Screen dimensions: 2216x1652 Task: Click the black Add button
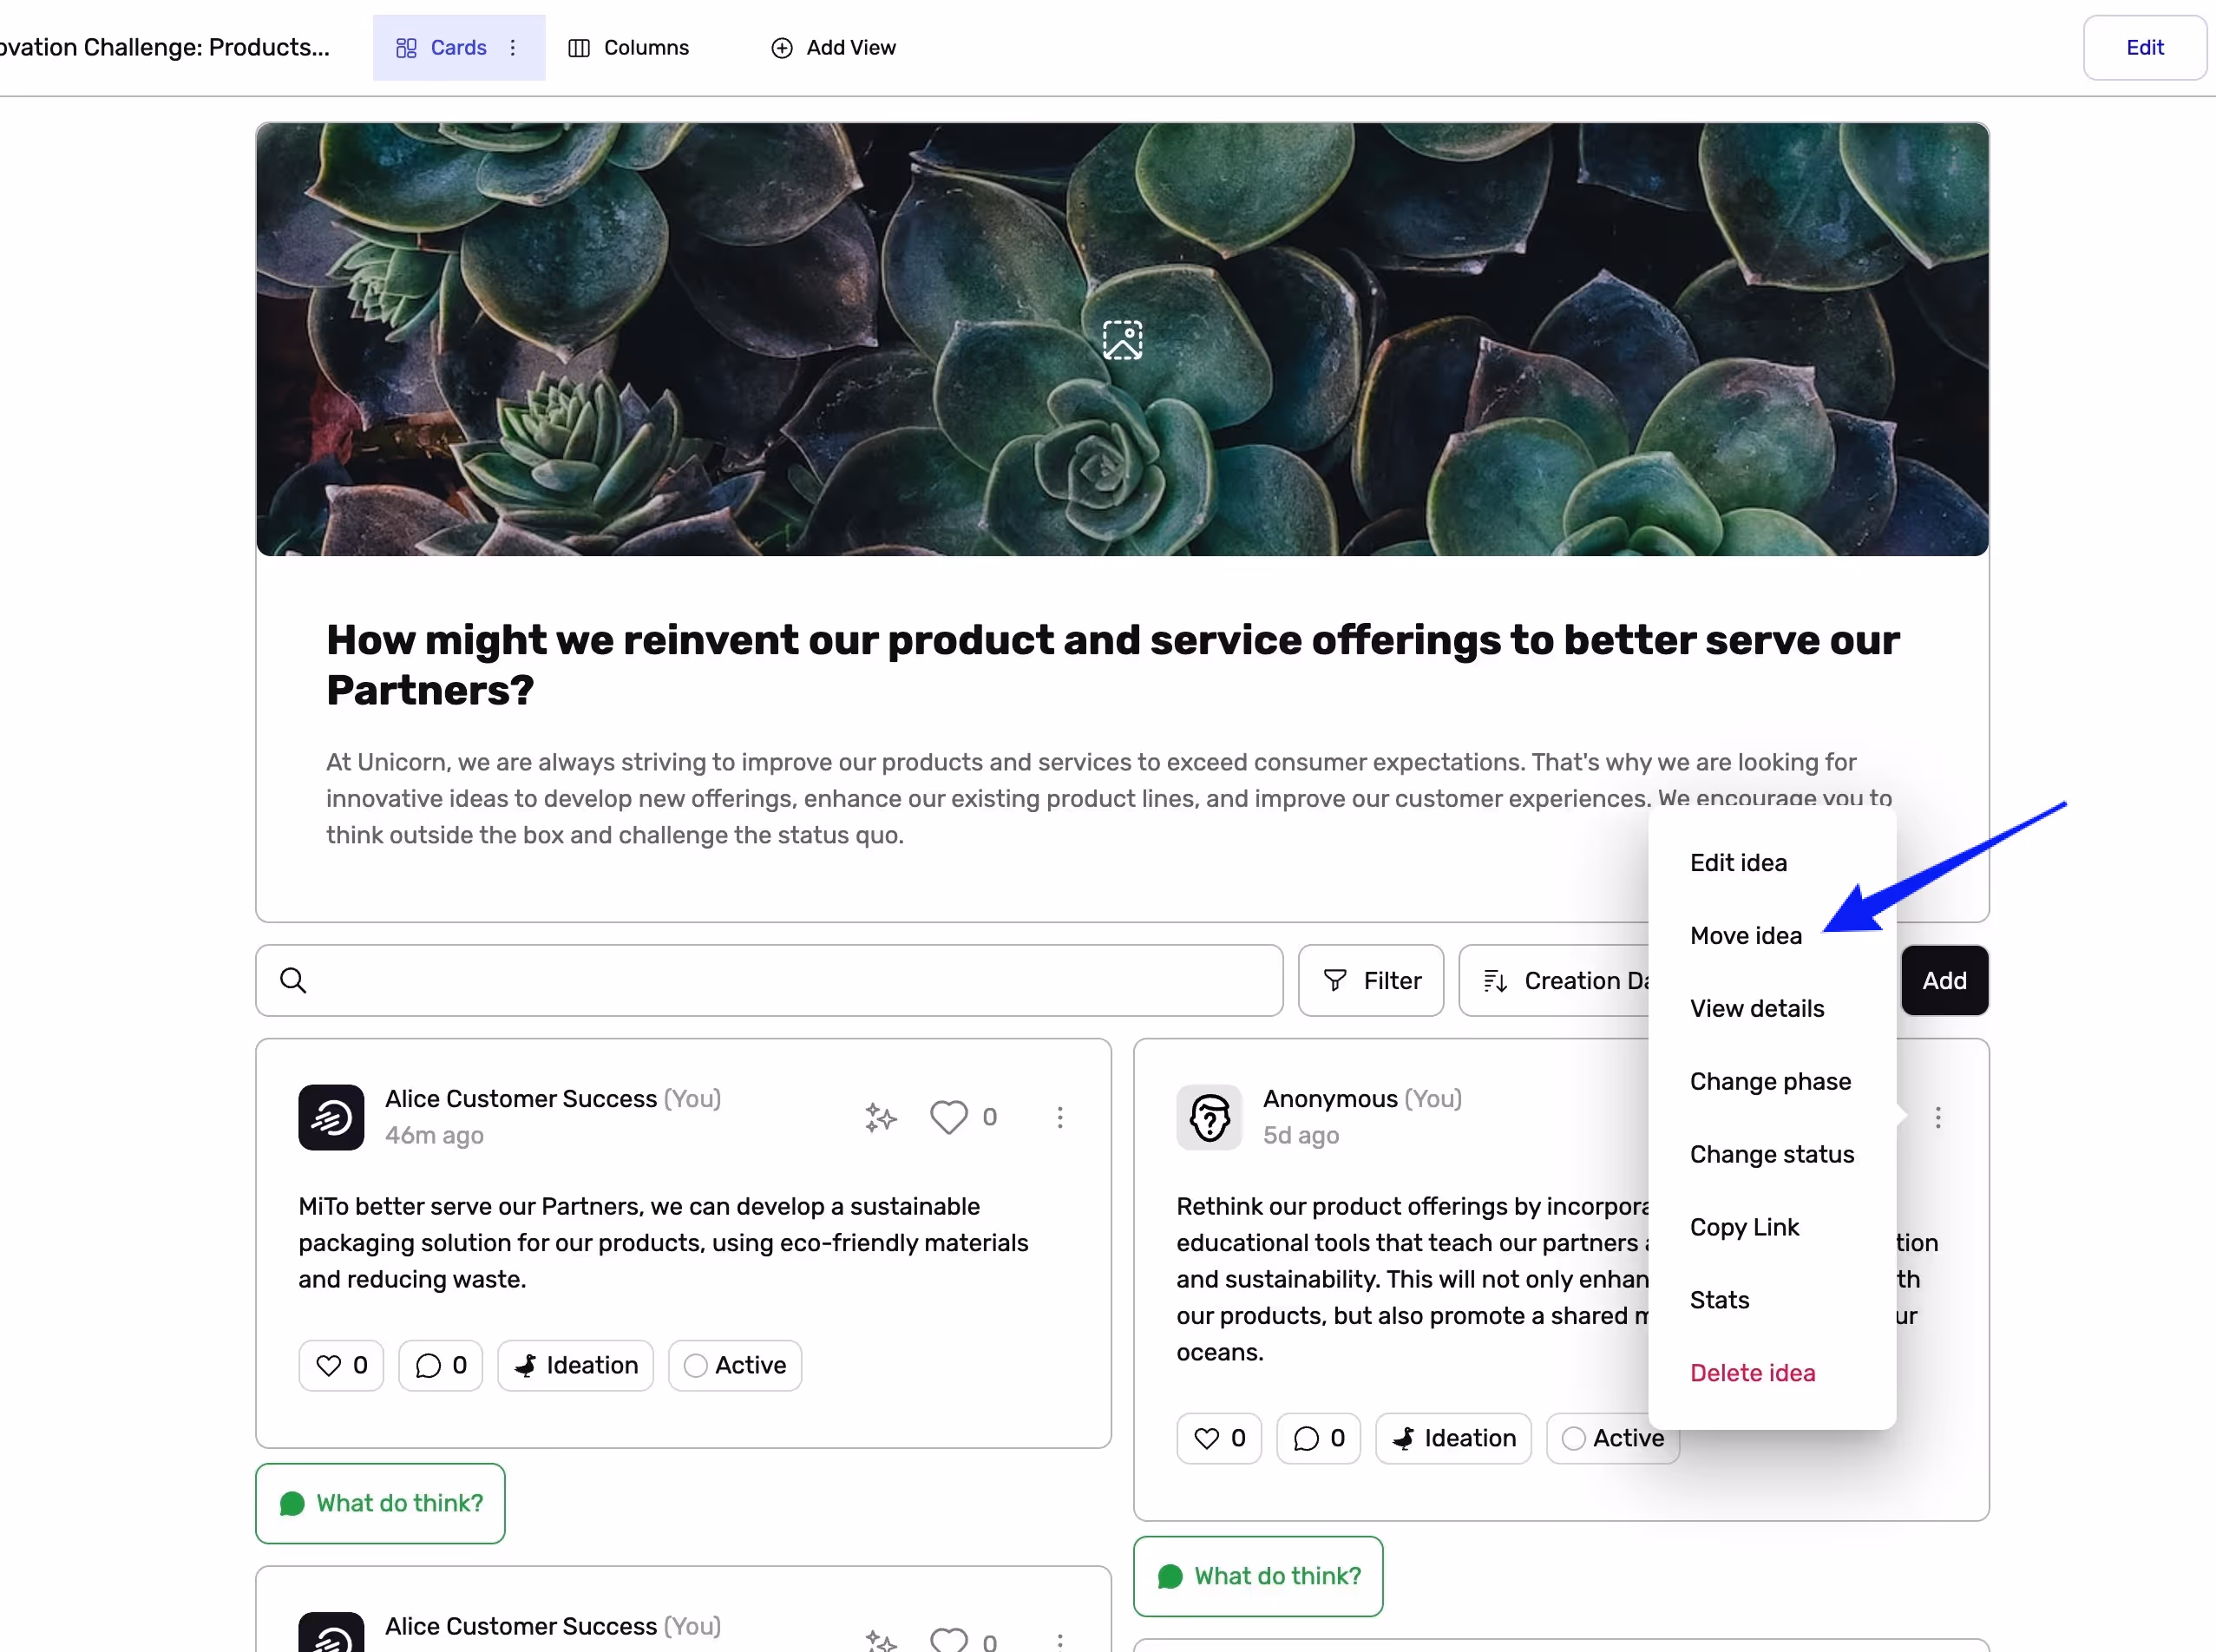pos(1943,980)
